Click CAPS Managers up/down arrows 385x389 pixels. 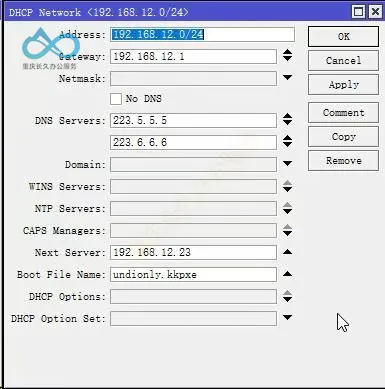pyautogui.click(x=287, y=230)
